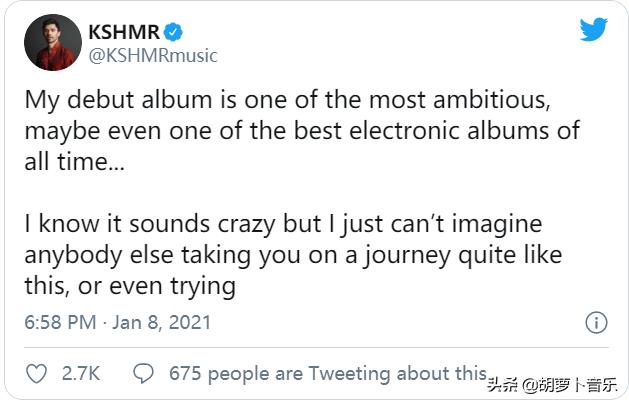Click the "this, or even trying" line
Viewport: 629px width, 404px height.
130,287
